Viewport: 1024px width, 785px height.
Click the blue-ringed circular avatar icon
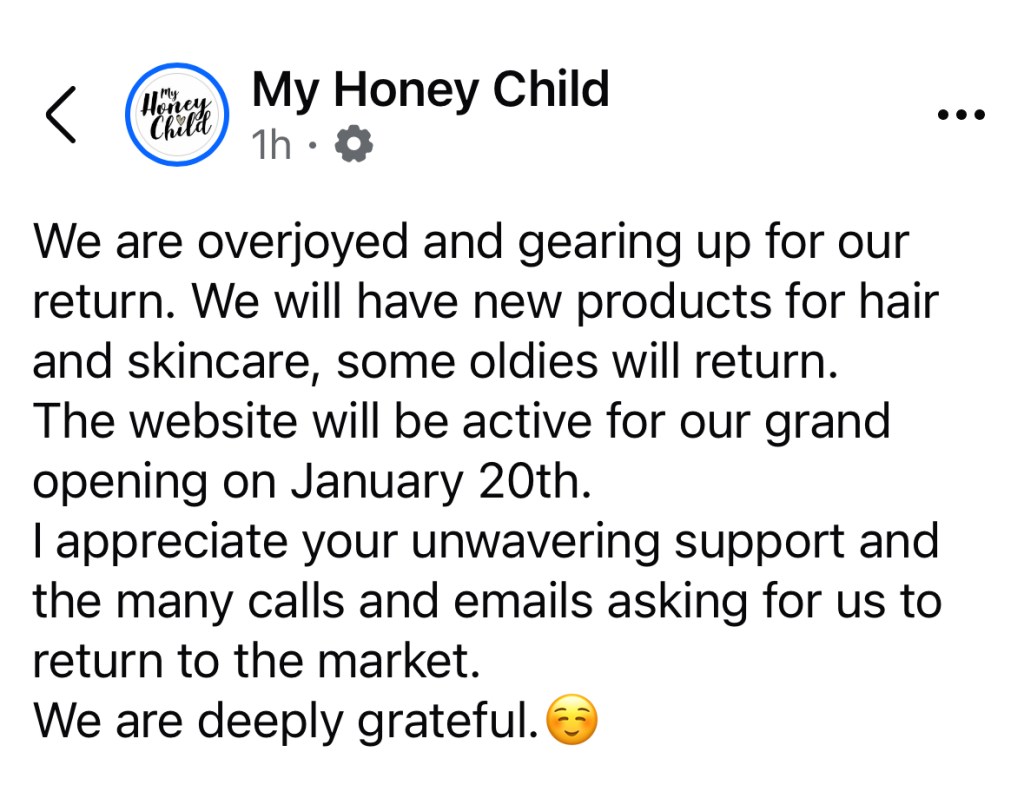tap(176, 113)
